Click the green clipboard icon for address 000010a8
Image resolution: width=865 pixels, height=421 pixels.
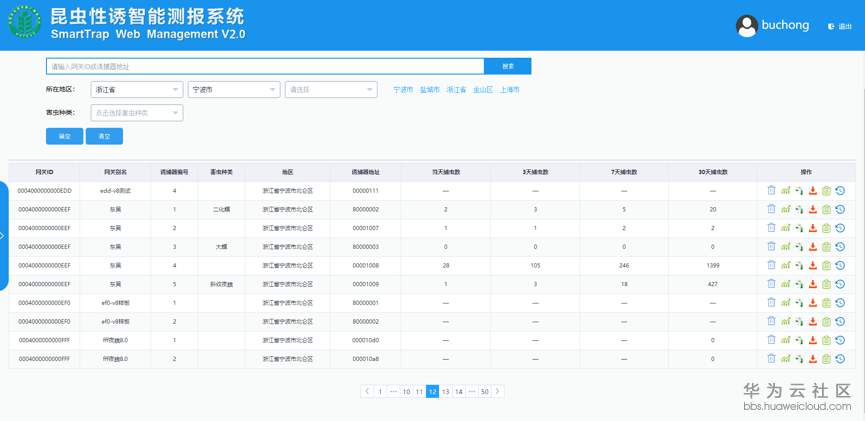coord(826,359)
